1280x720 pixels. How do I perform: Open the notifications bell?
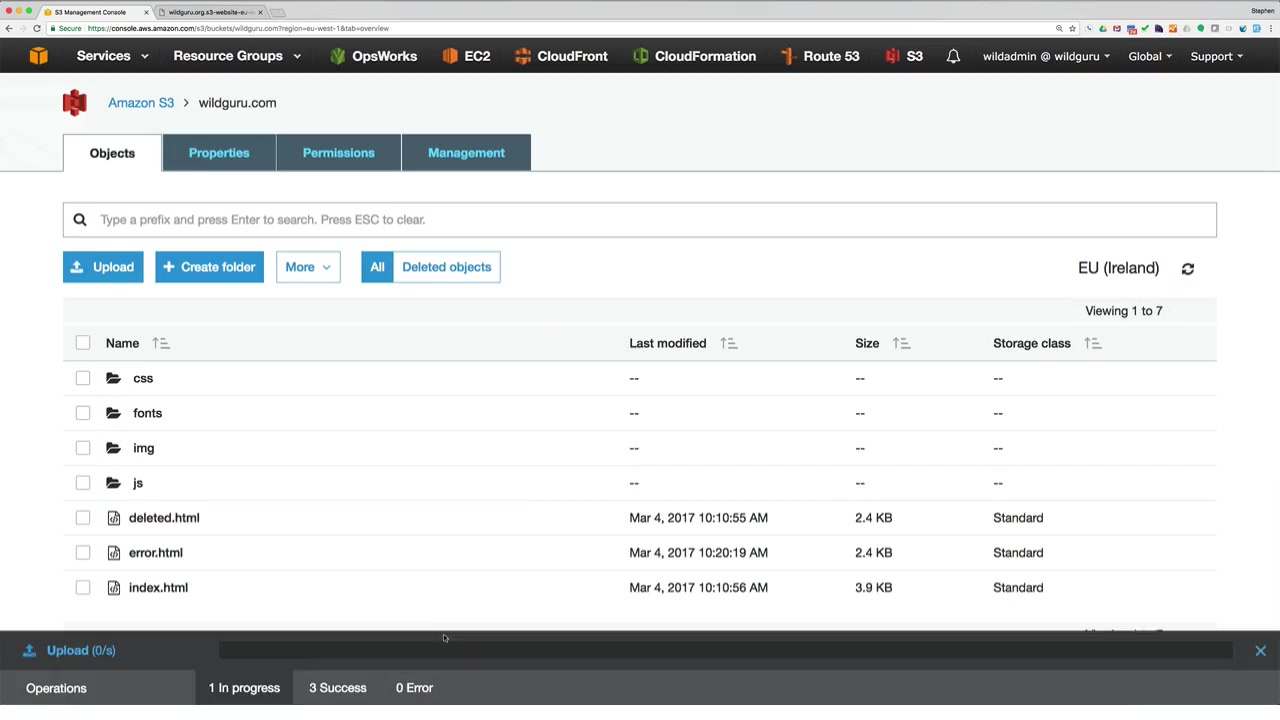pos(953,56)
